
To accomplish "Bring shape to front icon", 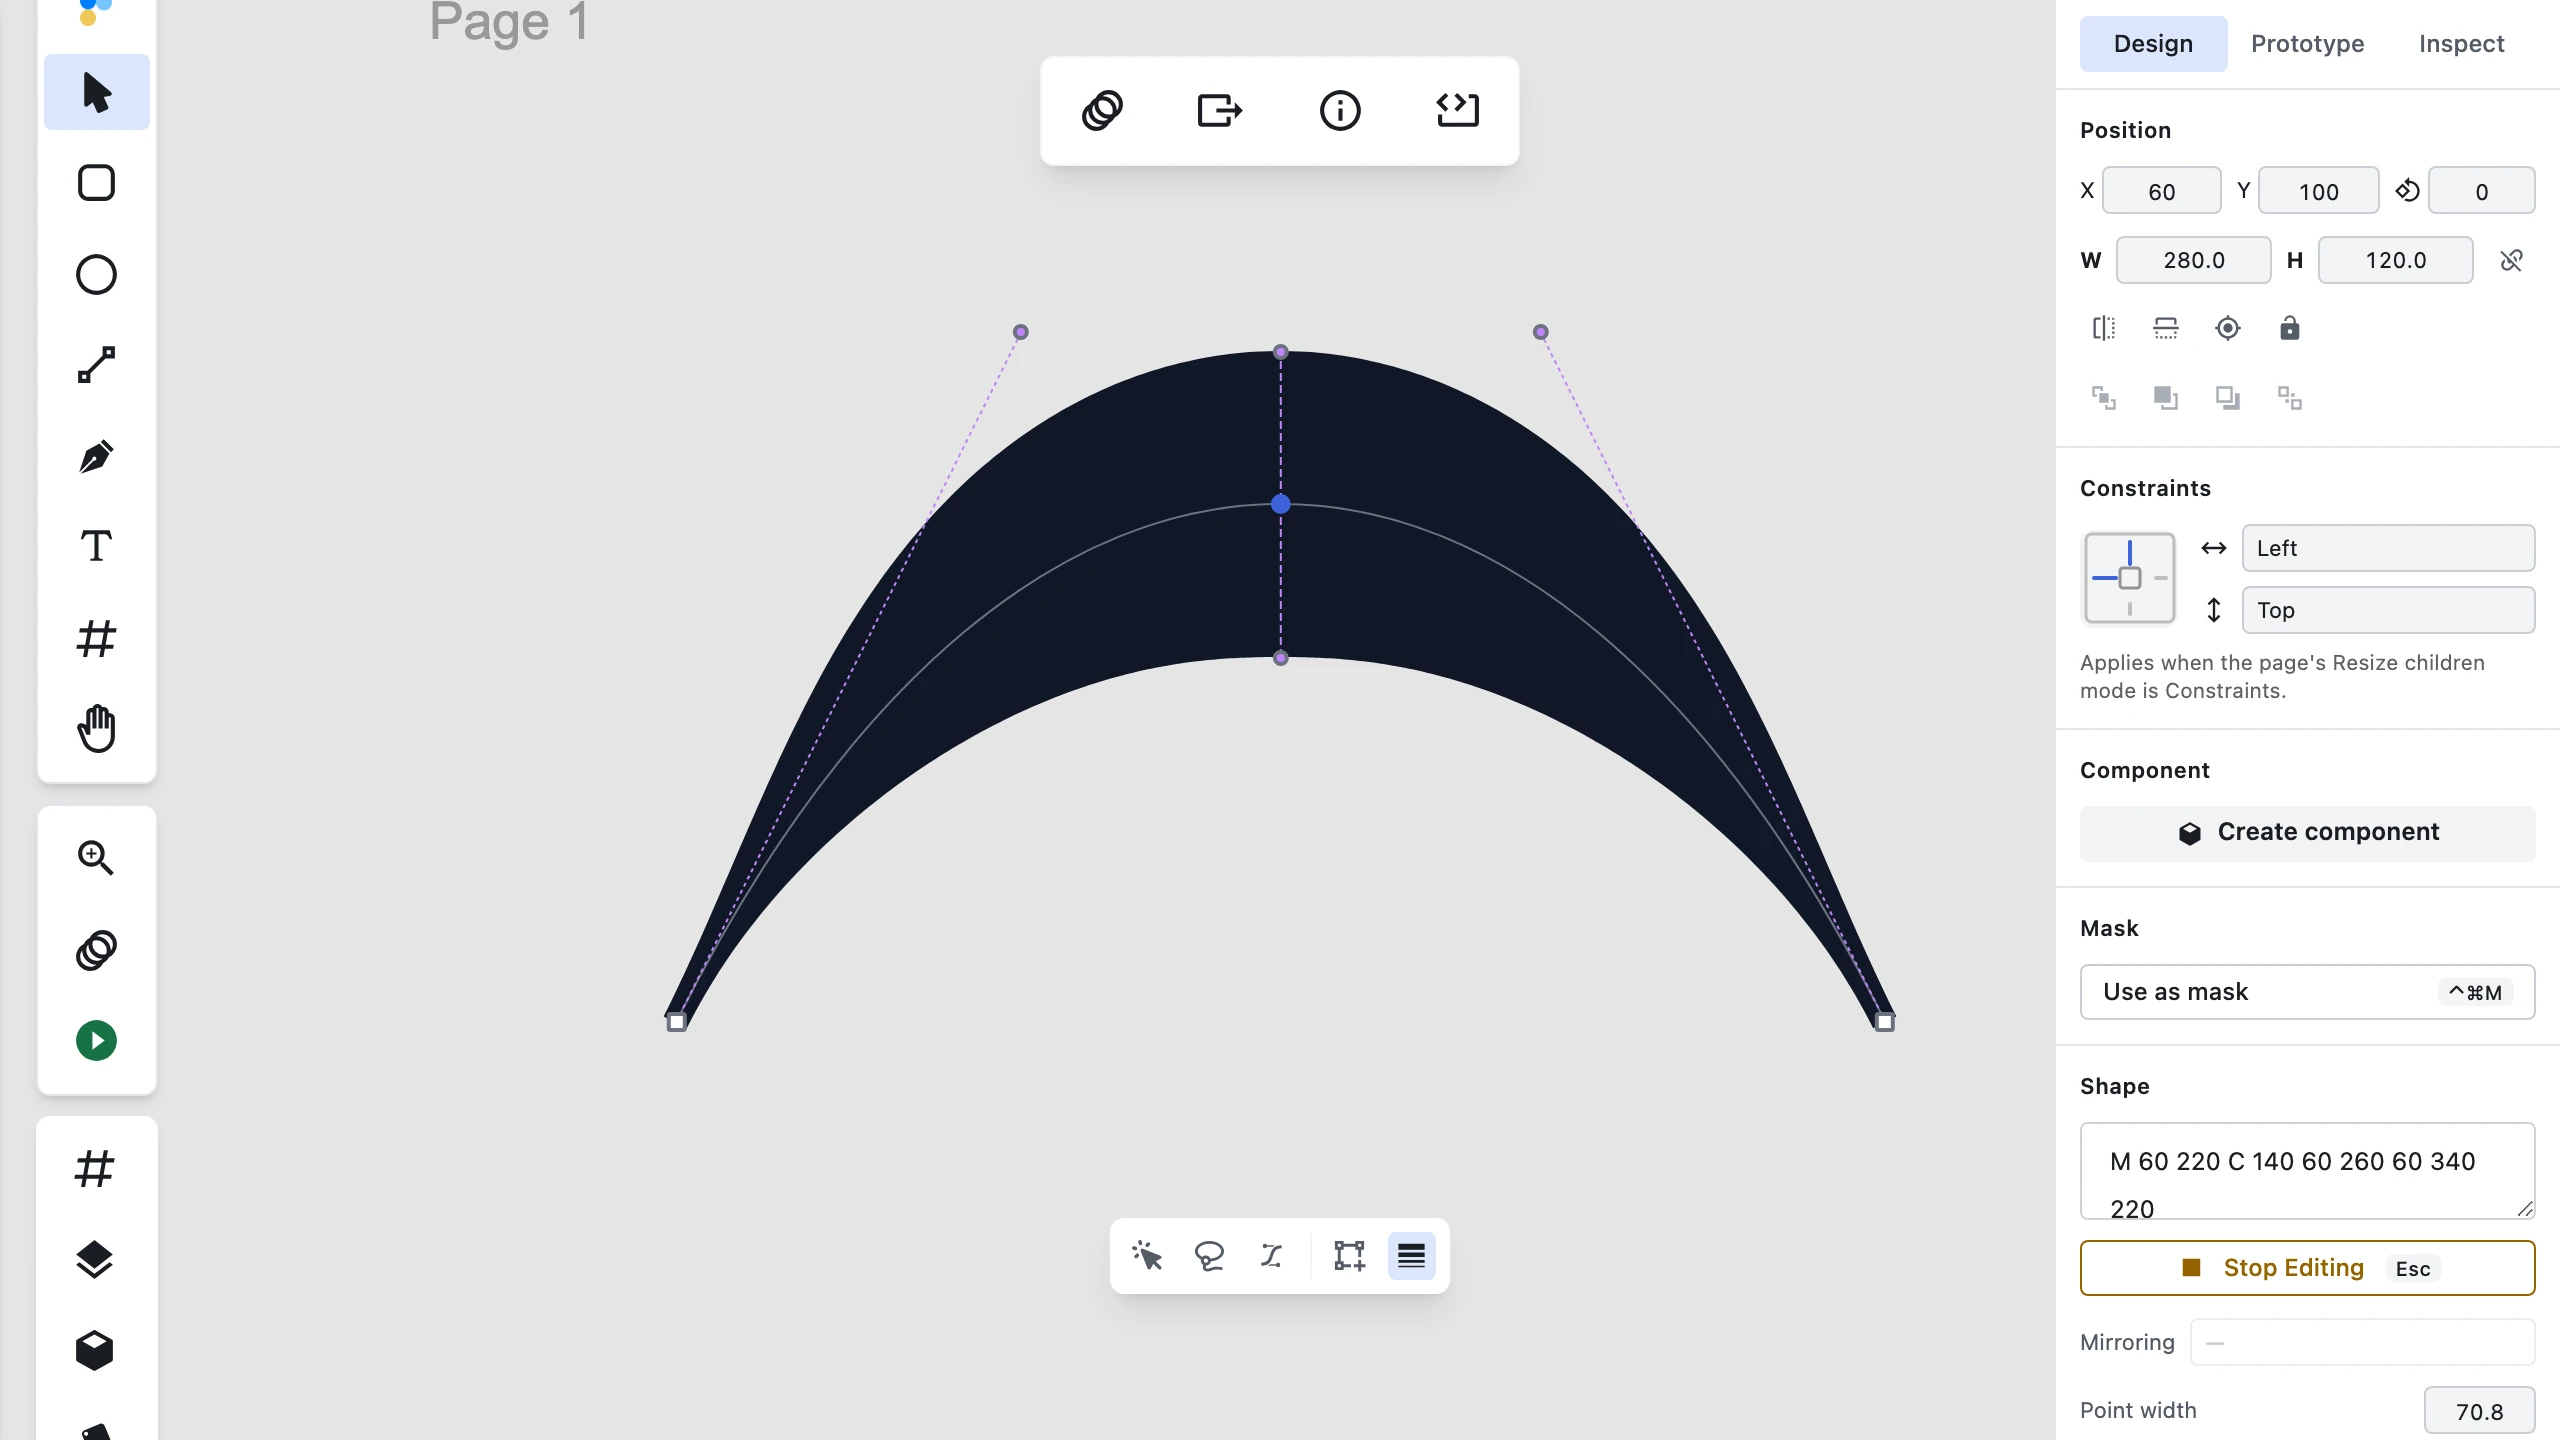I will pos(2104,398).
